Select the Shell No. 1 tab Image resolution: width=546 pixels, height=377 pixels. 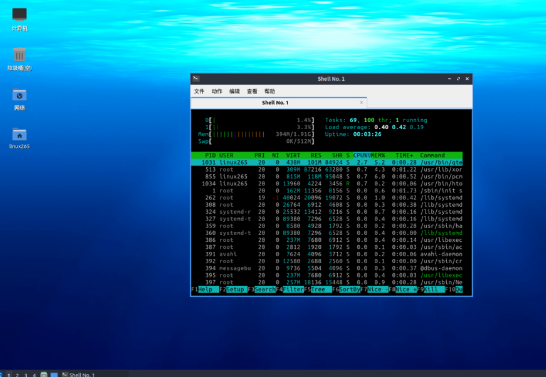click(x=279, y=103)
